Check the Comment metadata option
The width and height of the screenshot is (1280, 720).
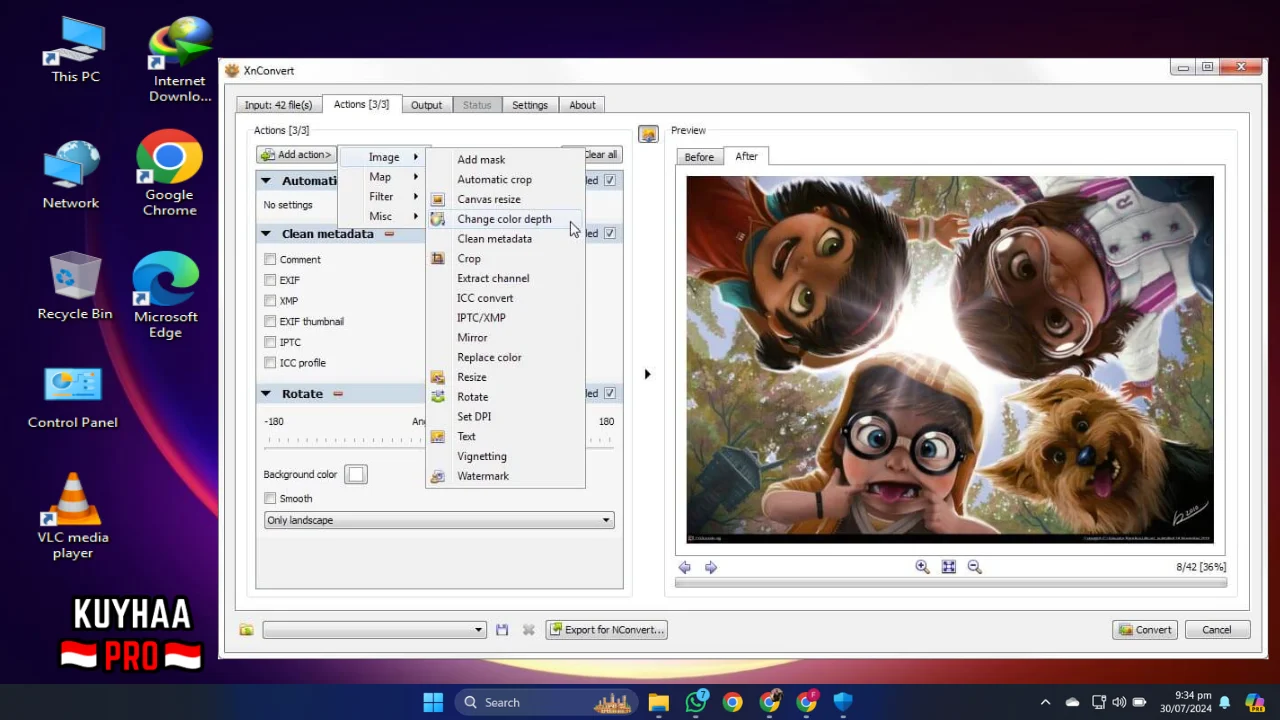coord(270,259)
